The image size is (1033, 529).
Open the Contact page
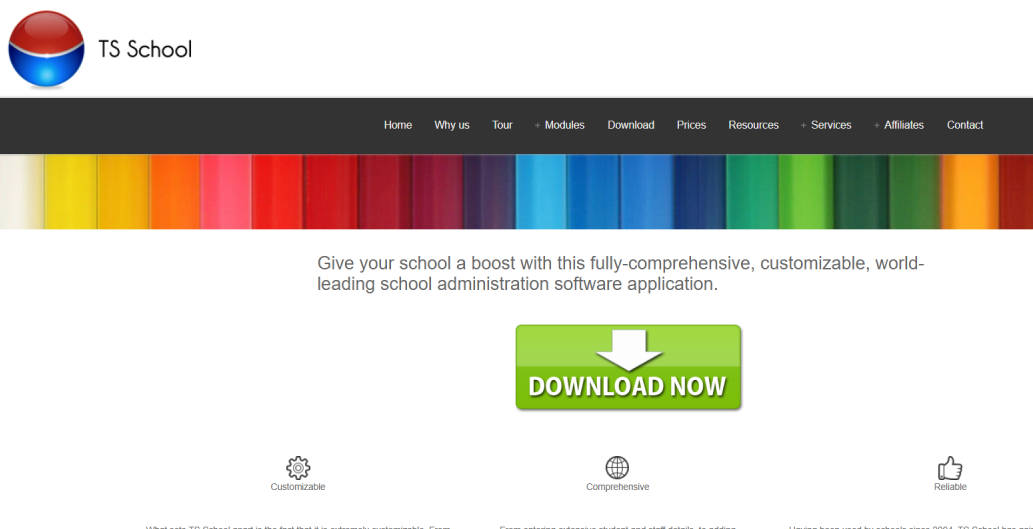pos(965,125)
